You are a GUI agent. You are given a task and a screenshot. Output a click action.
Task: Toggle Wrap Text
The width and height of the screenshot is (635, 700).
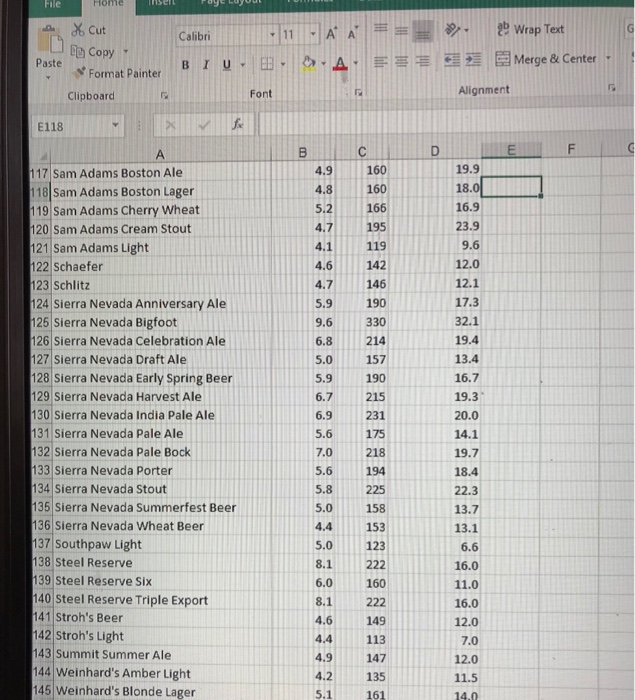(x=530, y=29)
